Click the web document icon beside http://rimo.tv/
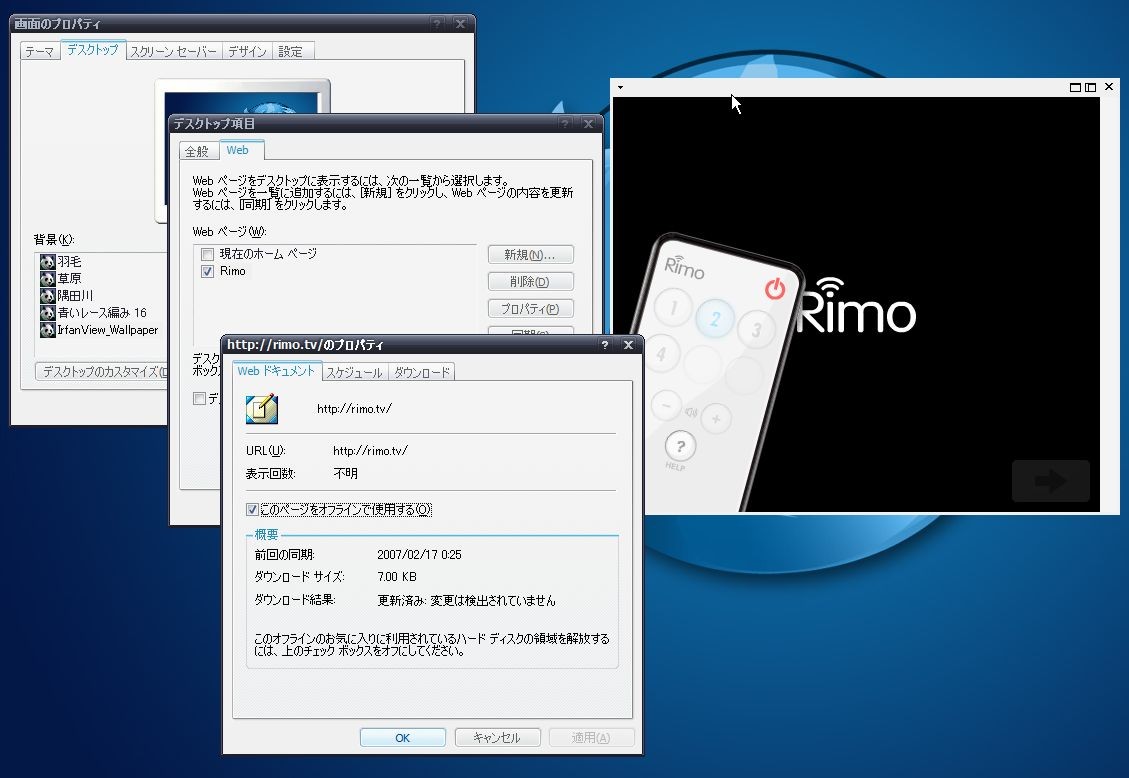This screenshot has height=778, width=1129. pyautogui.click(x=261, y=409)
